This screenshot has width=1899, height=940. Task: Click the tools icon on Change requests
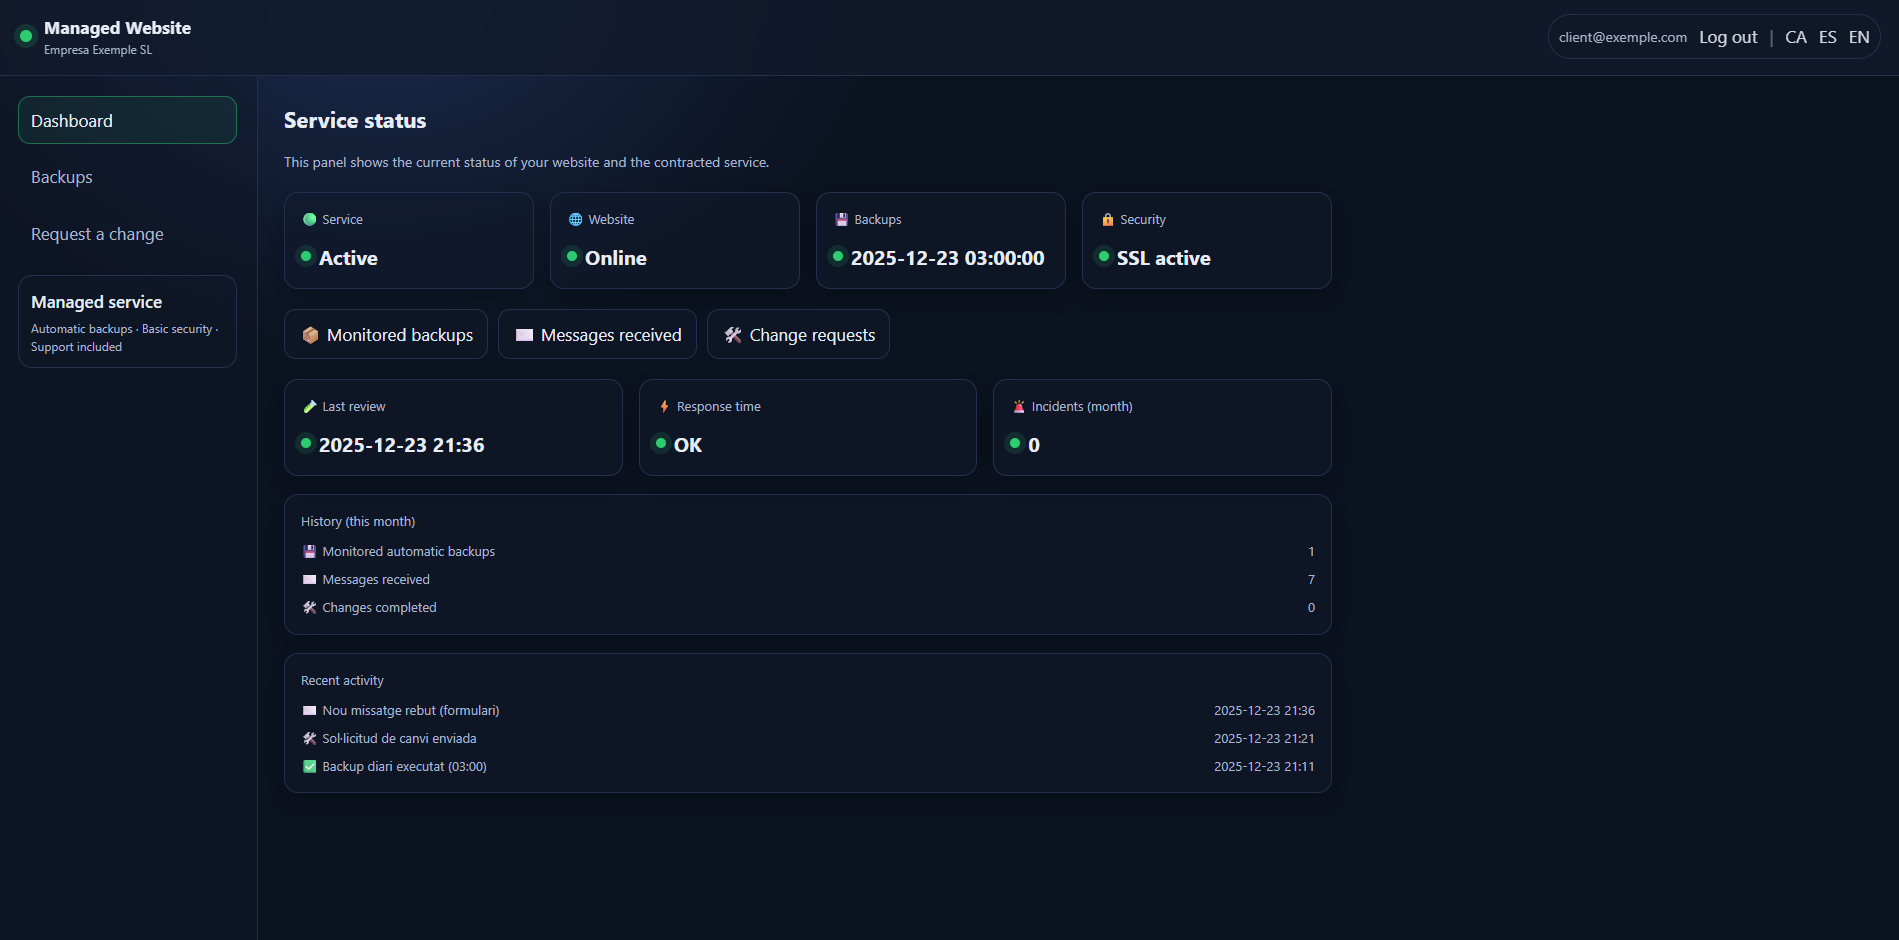coord(733,335)
